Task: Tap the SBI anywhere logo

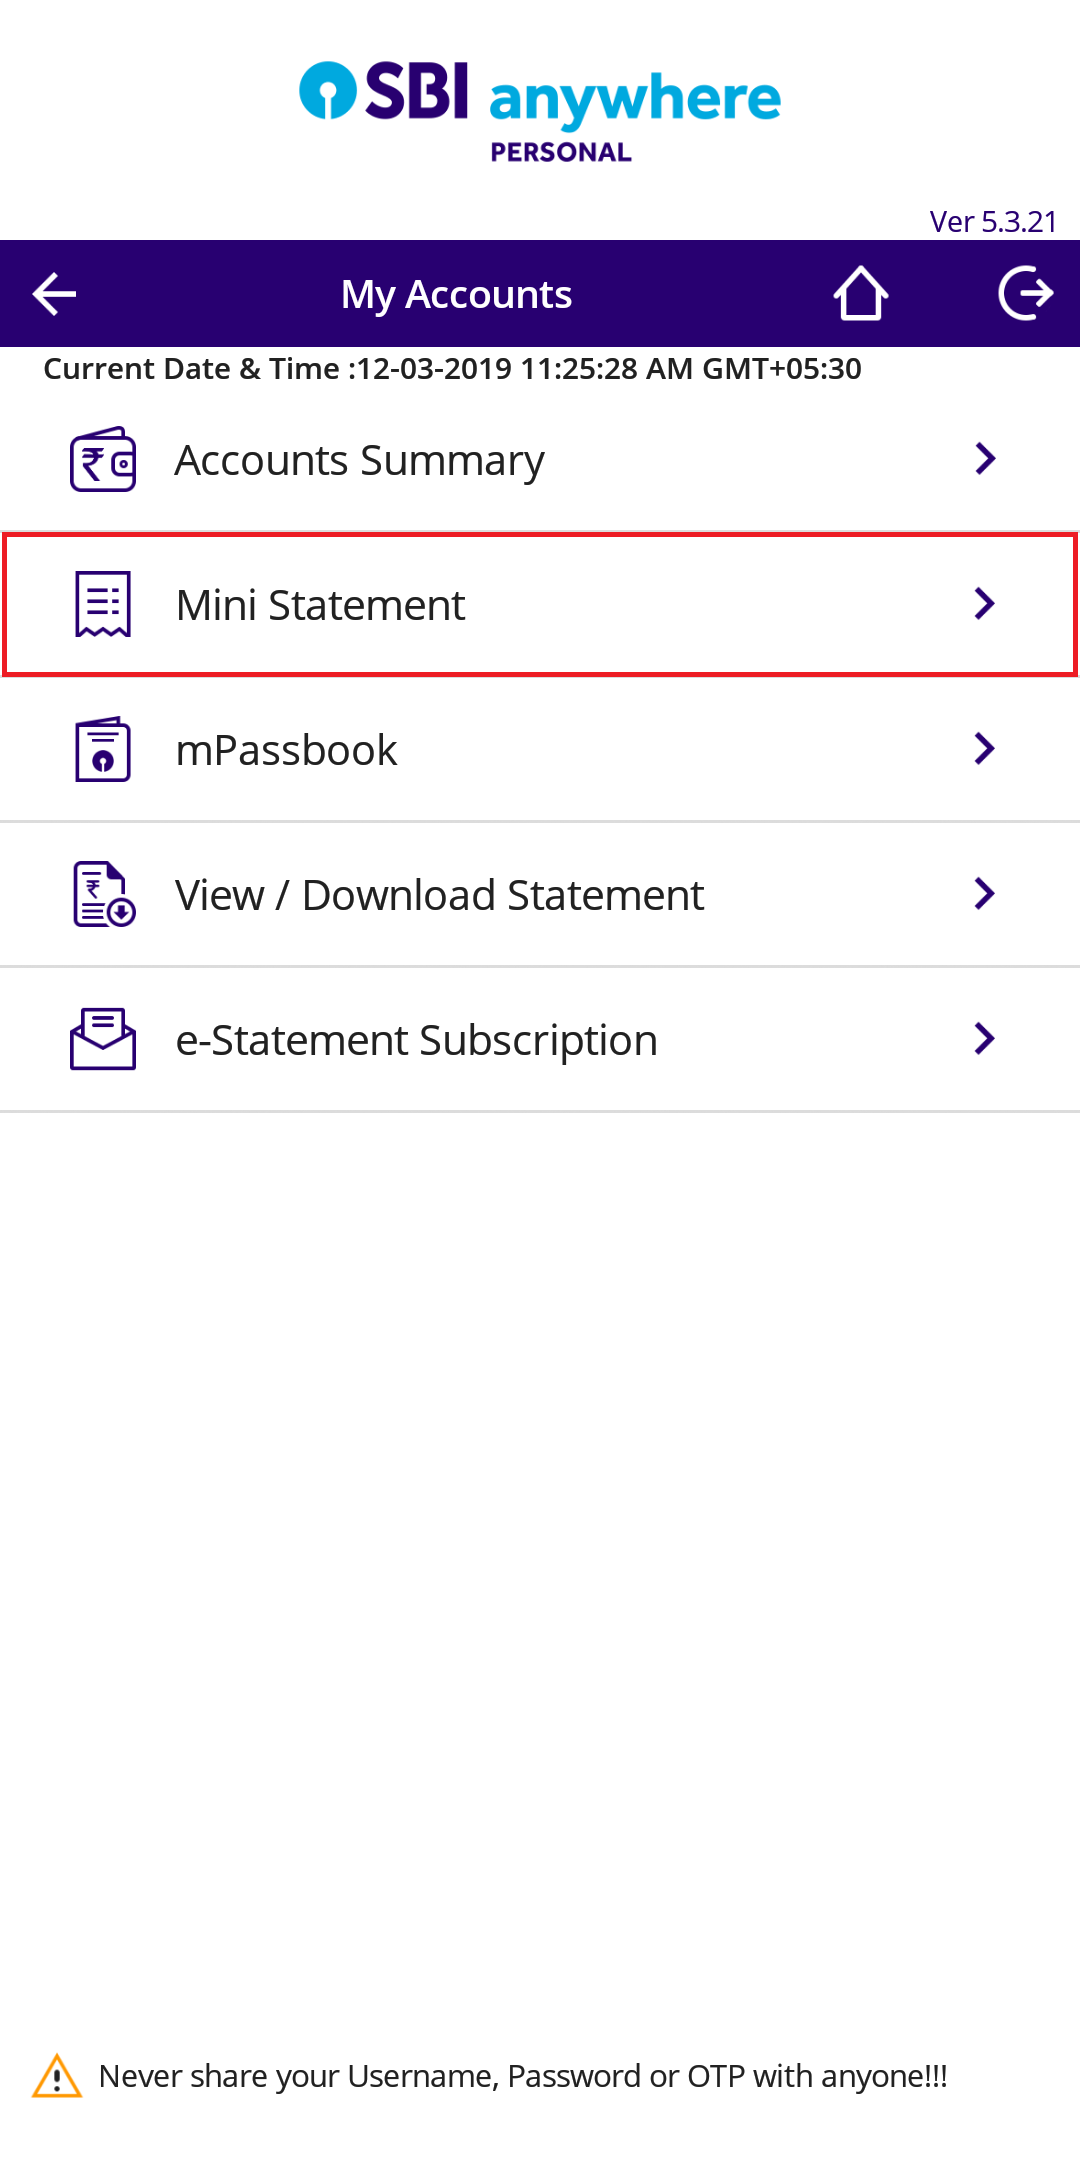Action: click(x=540, y=112)
